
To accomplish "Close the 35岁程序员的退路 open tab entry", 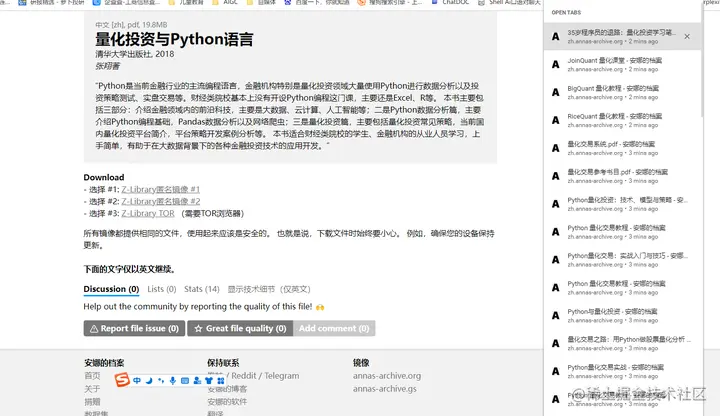I will 687,36.
